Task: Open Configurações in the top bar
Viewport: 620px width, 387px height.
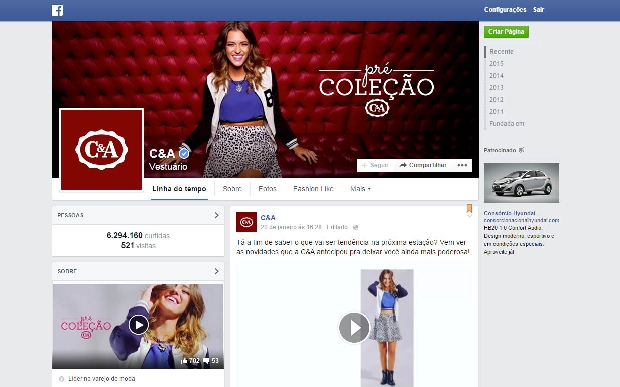Action: coord(505,9)
